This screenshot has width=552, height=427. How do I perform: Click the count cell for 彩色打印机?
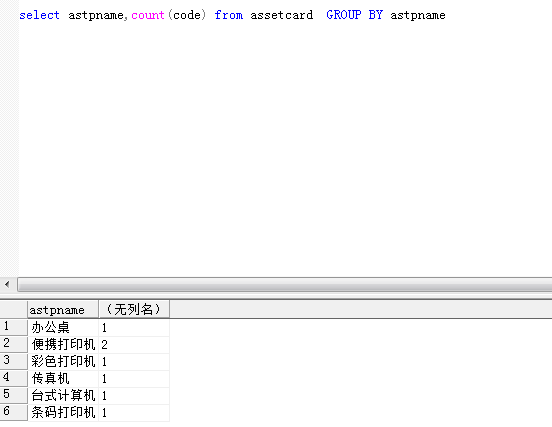(134, 361)
